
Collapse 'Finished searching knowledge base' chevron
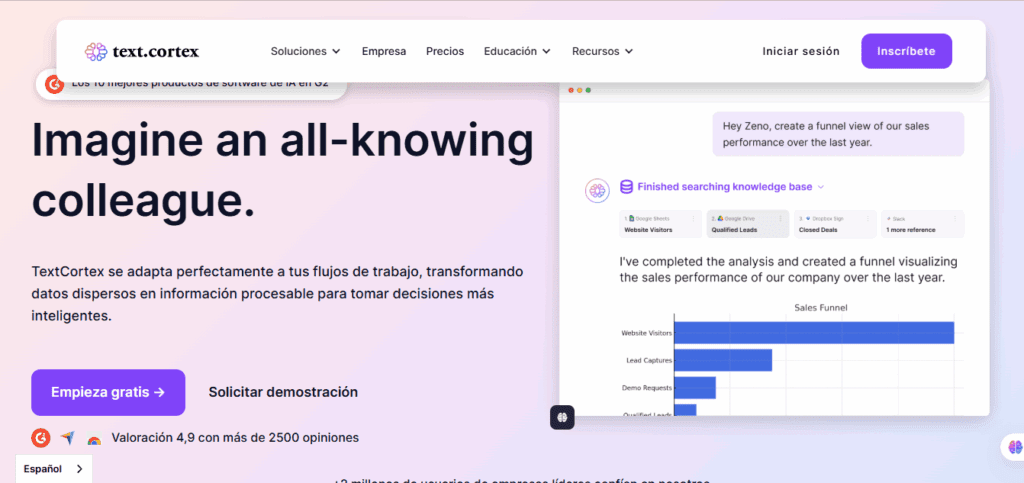(821, 187)
